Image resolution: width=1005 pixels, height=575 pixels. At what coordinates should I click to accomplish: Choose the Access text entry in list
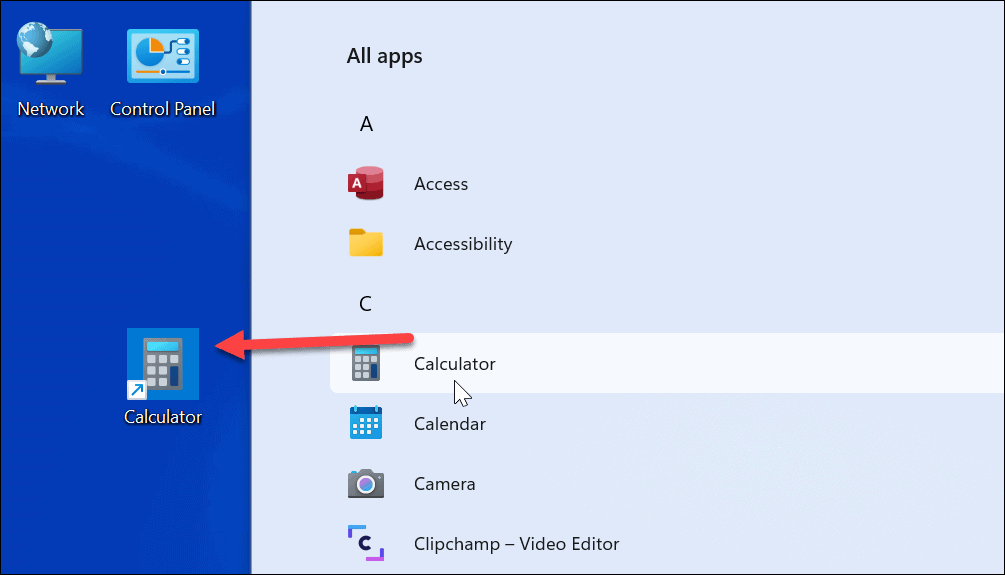pyautogui.click(x=441, y=184)
